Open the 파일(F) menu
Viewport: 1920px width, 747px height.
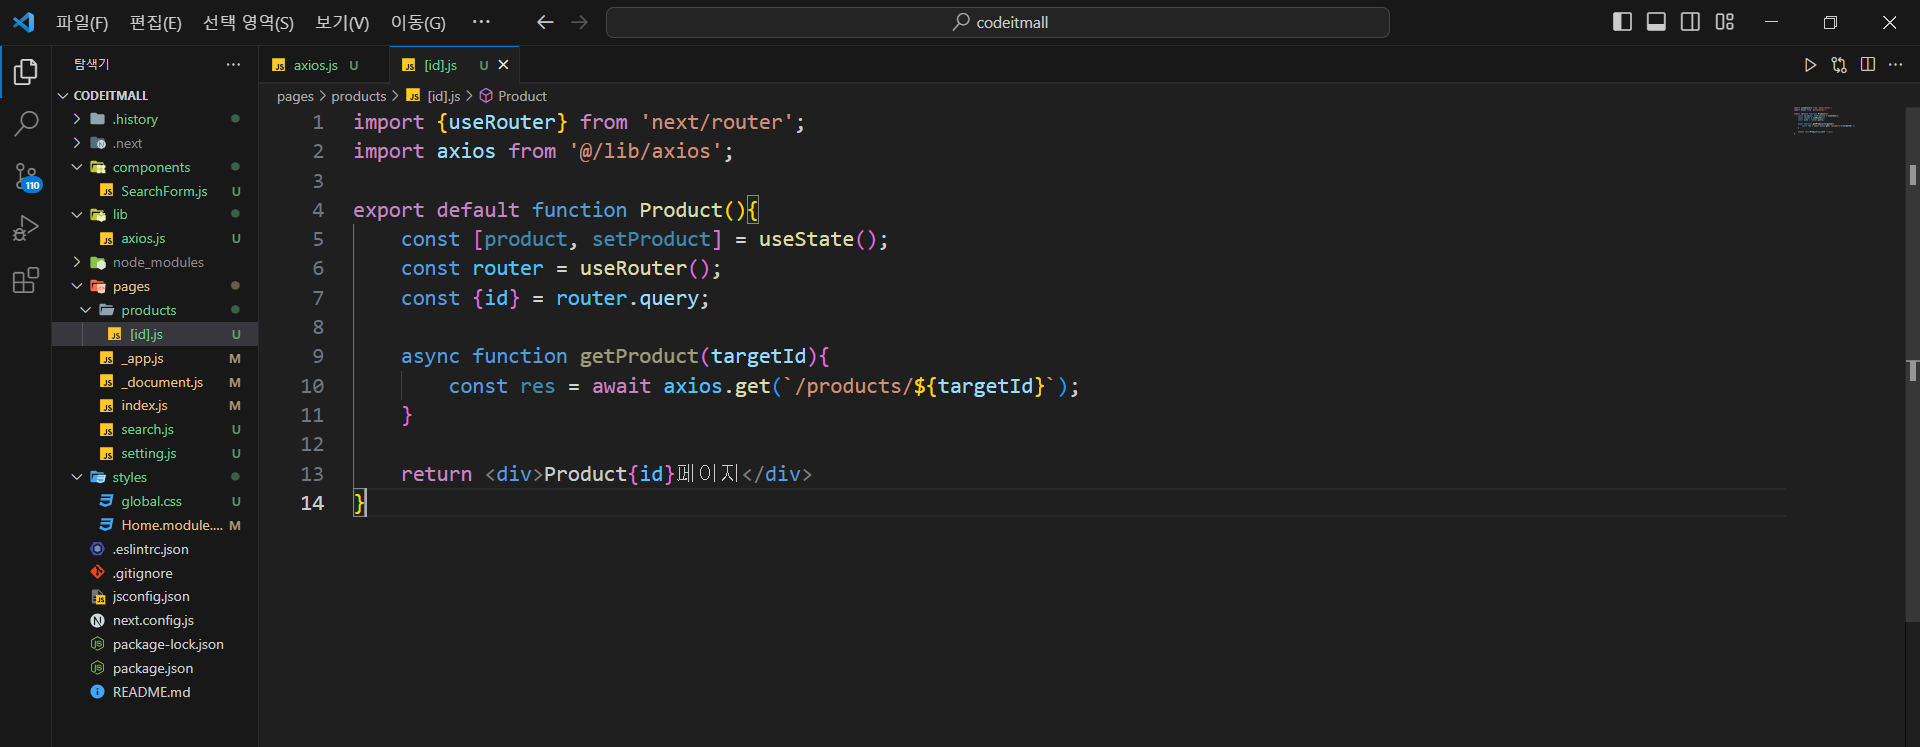[82, 22]
